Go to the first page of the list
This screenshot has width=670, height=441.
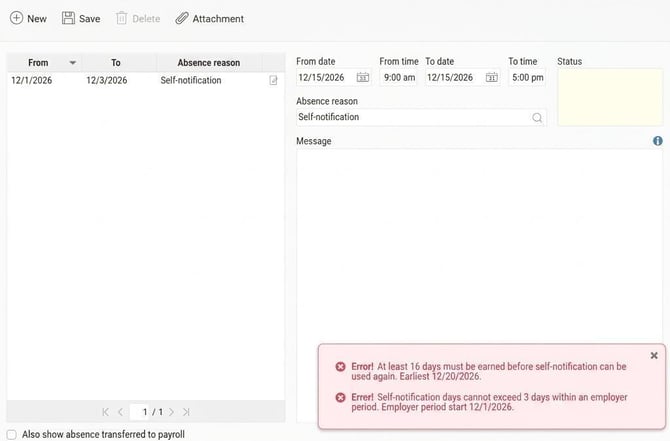106,412
